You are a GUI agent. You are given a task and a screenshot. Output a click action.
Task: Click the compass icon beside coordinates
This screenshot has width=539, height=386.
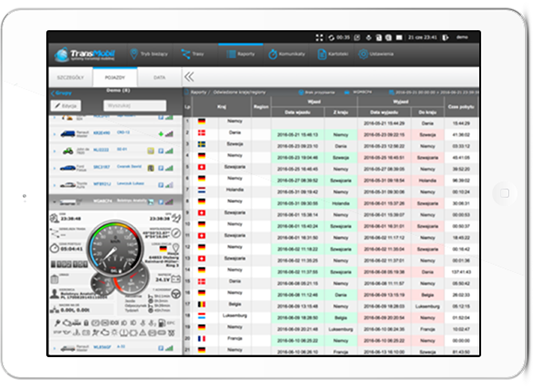point(176,233)
